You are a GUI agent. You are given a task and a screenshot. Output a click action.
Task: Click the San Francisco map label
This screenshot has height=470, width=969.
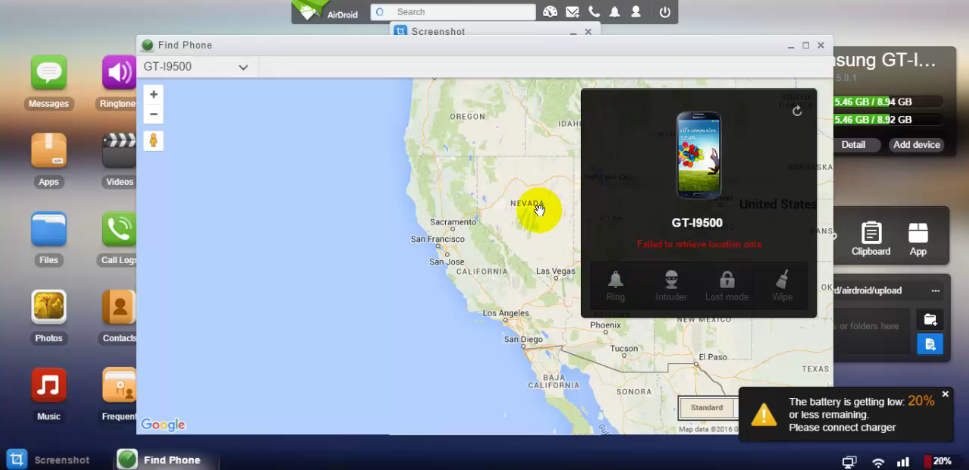[438, 239]
